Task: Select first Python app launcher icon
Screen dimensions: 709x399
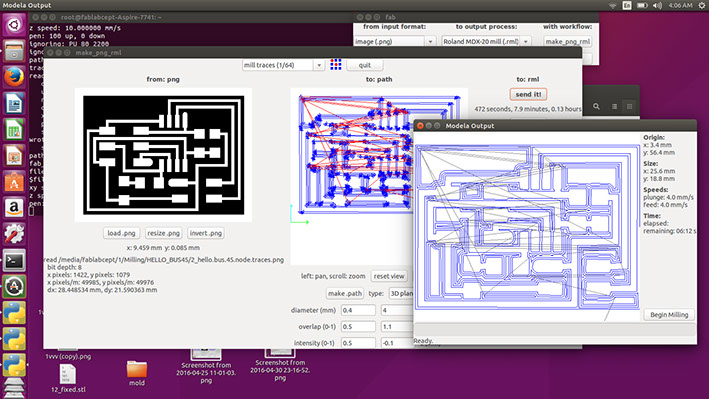Action: point(14,313)
